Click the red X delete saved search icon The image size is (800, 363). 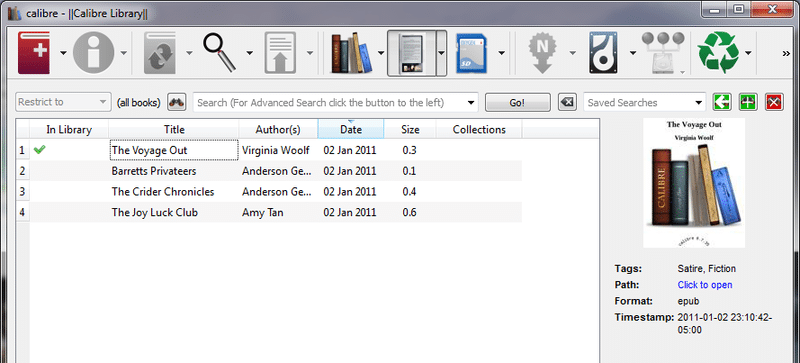[x=774, y=102]
